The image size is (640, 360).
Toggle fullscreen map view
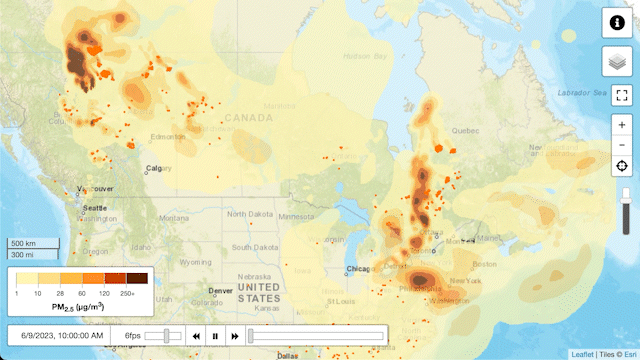[x=622, y=96]
